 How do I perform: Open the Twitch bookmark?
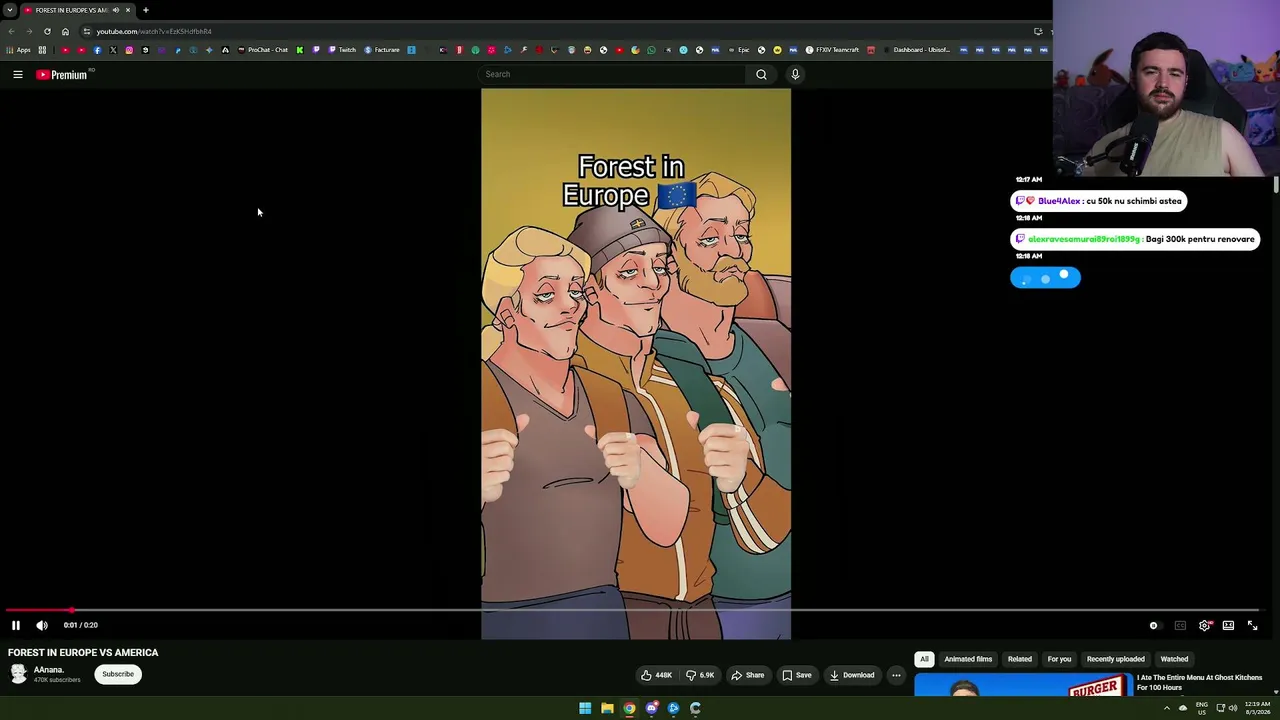pyautogui.click(x=342, y=50)
